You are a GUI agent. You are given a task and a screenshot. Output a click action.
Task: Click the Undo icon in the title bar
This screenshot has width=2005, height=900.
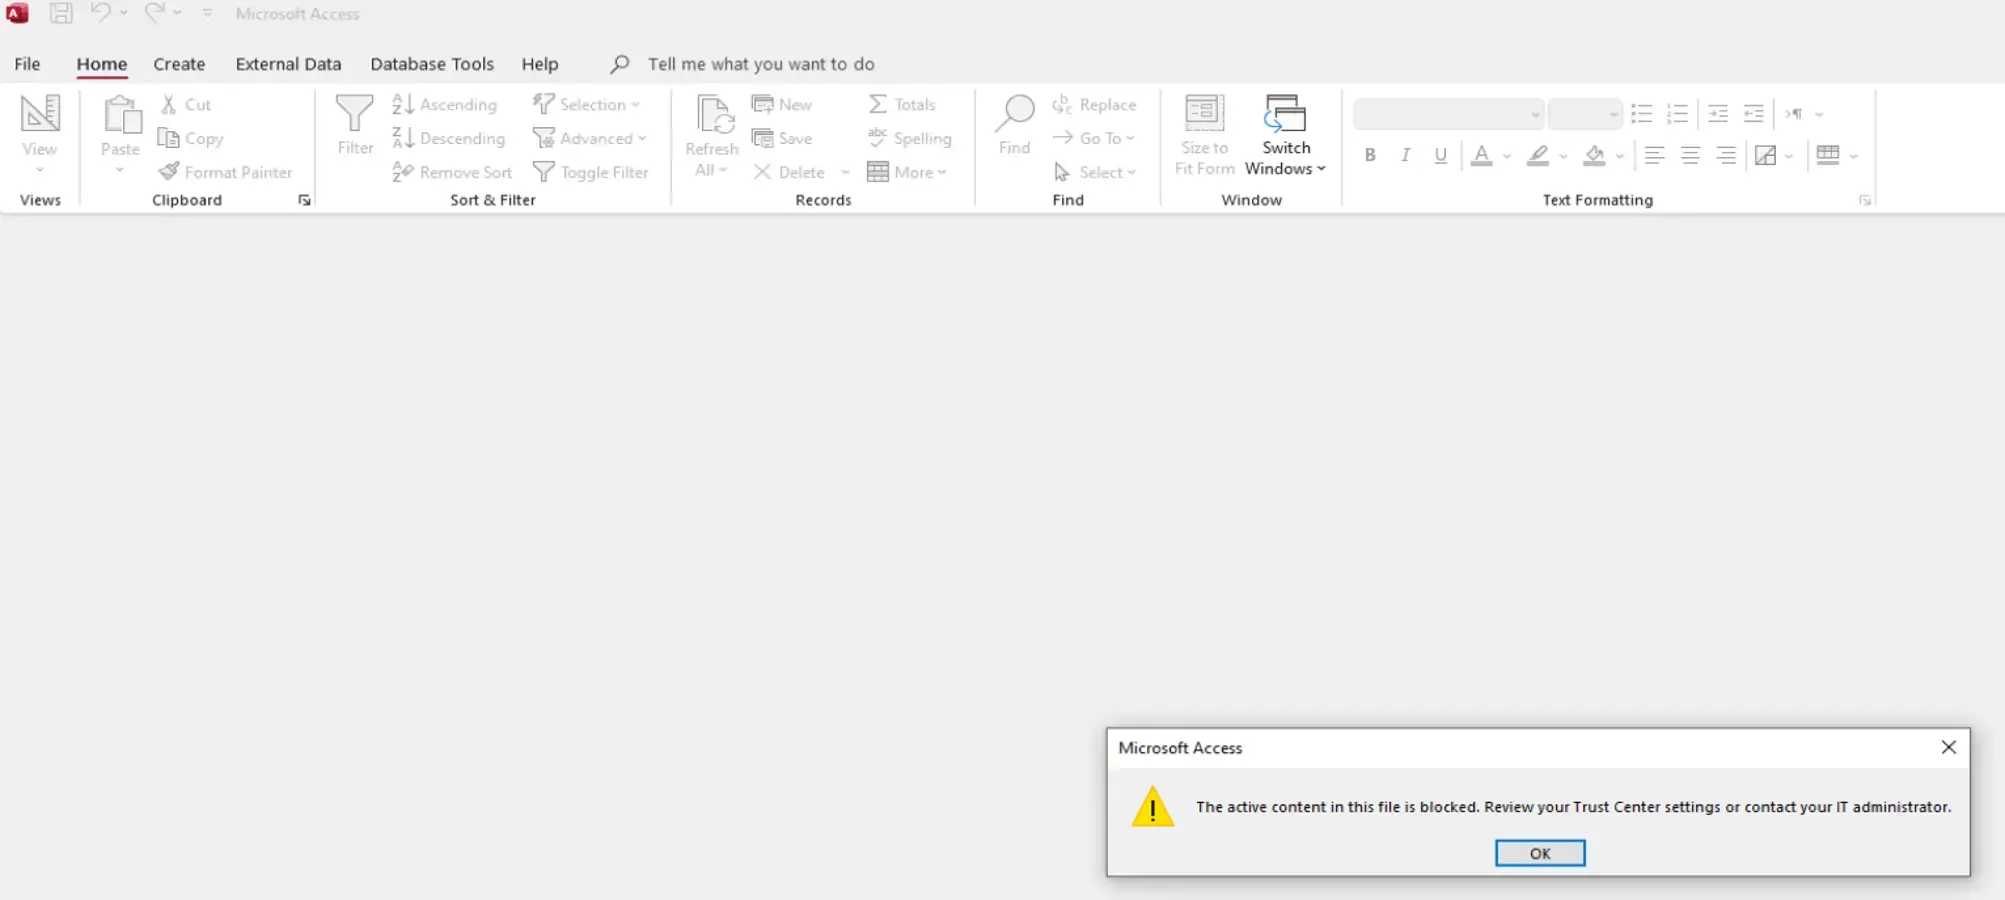point(100,13)
